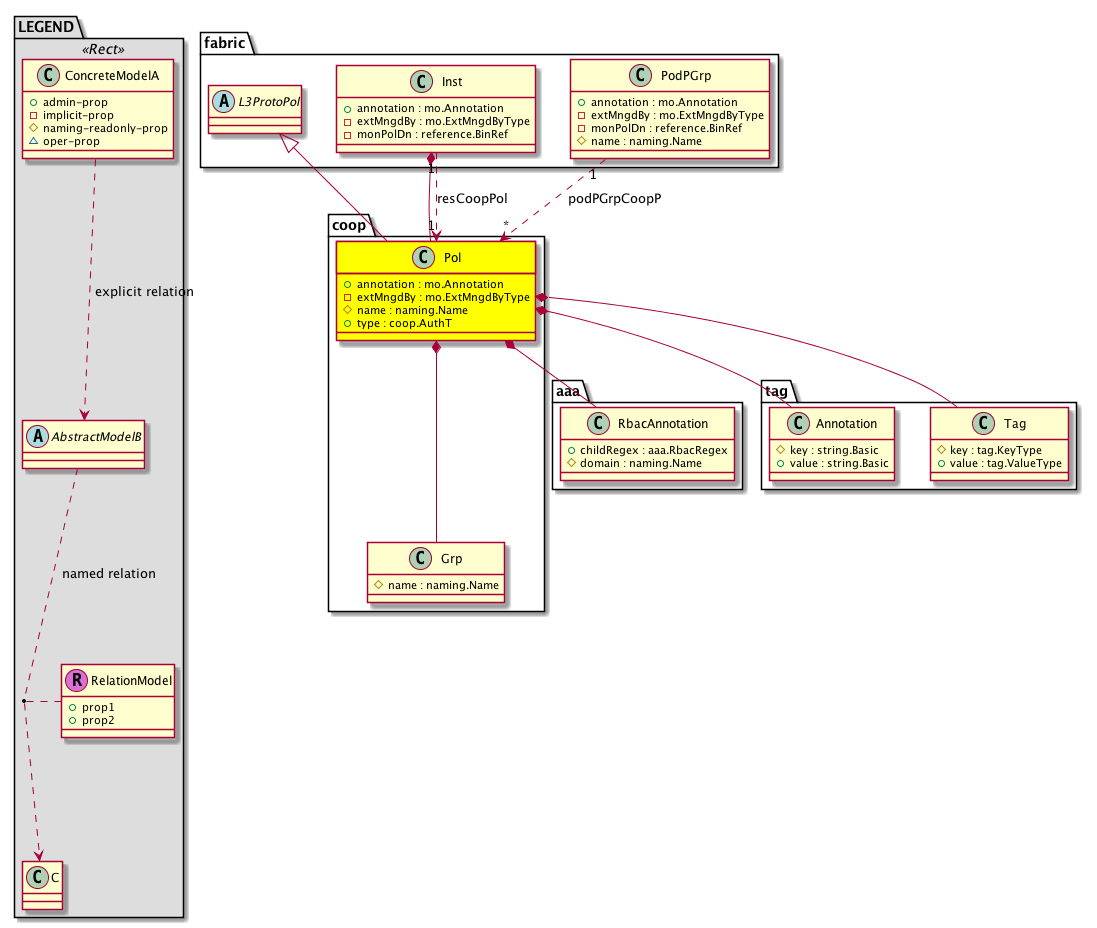1097x928 pixels.
Task: Click the C icon in highlighted Pol class
Action: pyautogui.click(x=419, y=258)
